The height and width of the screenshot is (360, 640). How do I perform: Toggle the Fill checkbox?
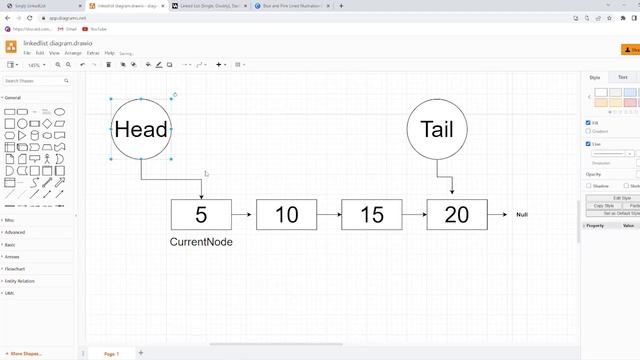[x=588, y=122]
